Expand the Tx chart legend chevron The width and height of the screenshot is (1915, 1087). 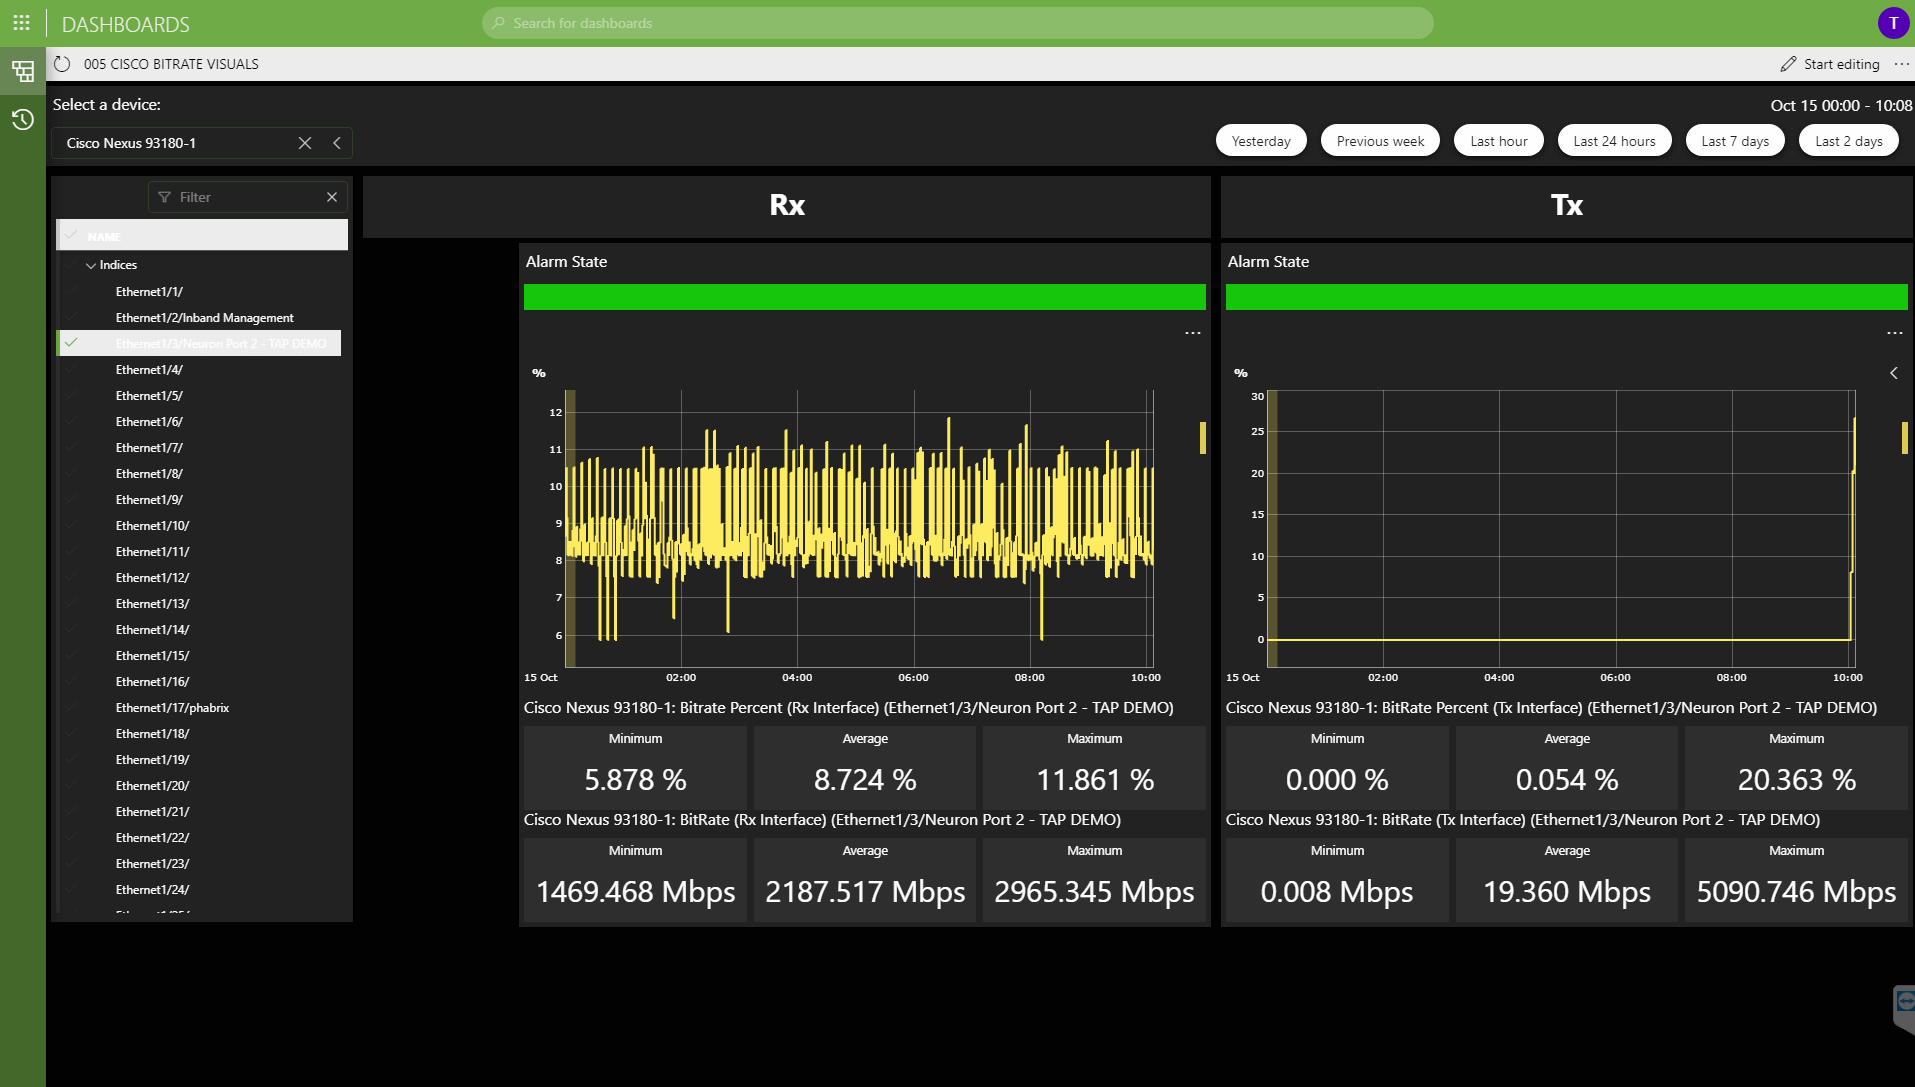[1894, 373]
